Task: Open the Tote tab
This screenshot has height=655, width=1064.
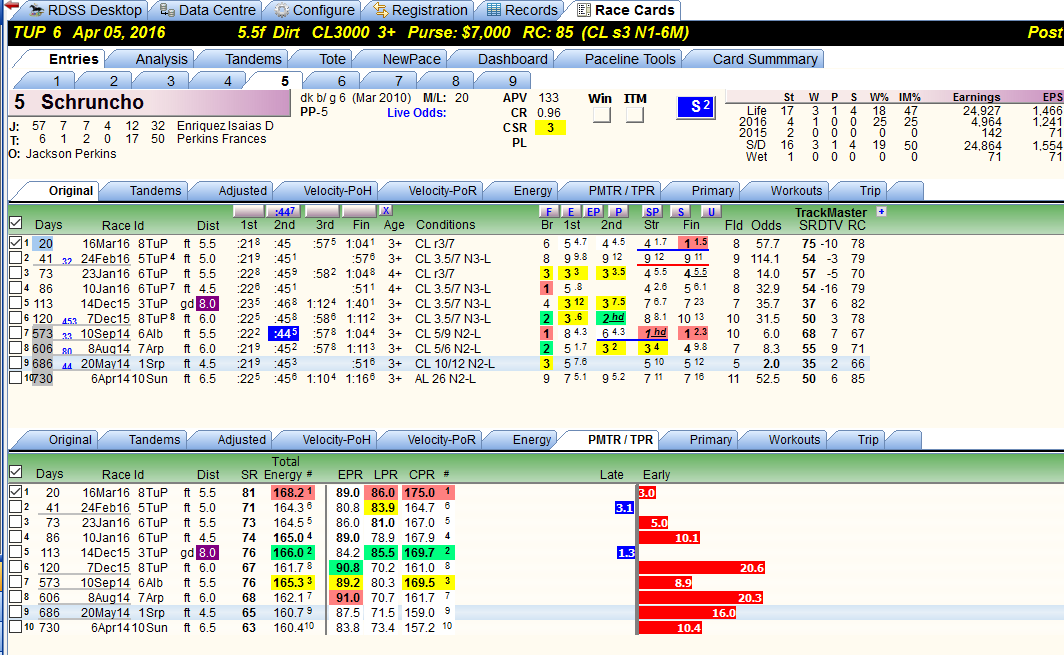Action: coord(332,59)
